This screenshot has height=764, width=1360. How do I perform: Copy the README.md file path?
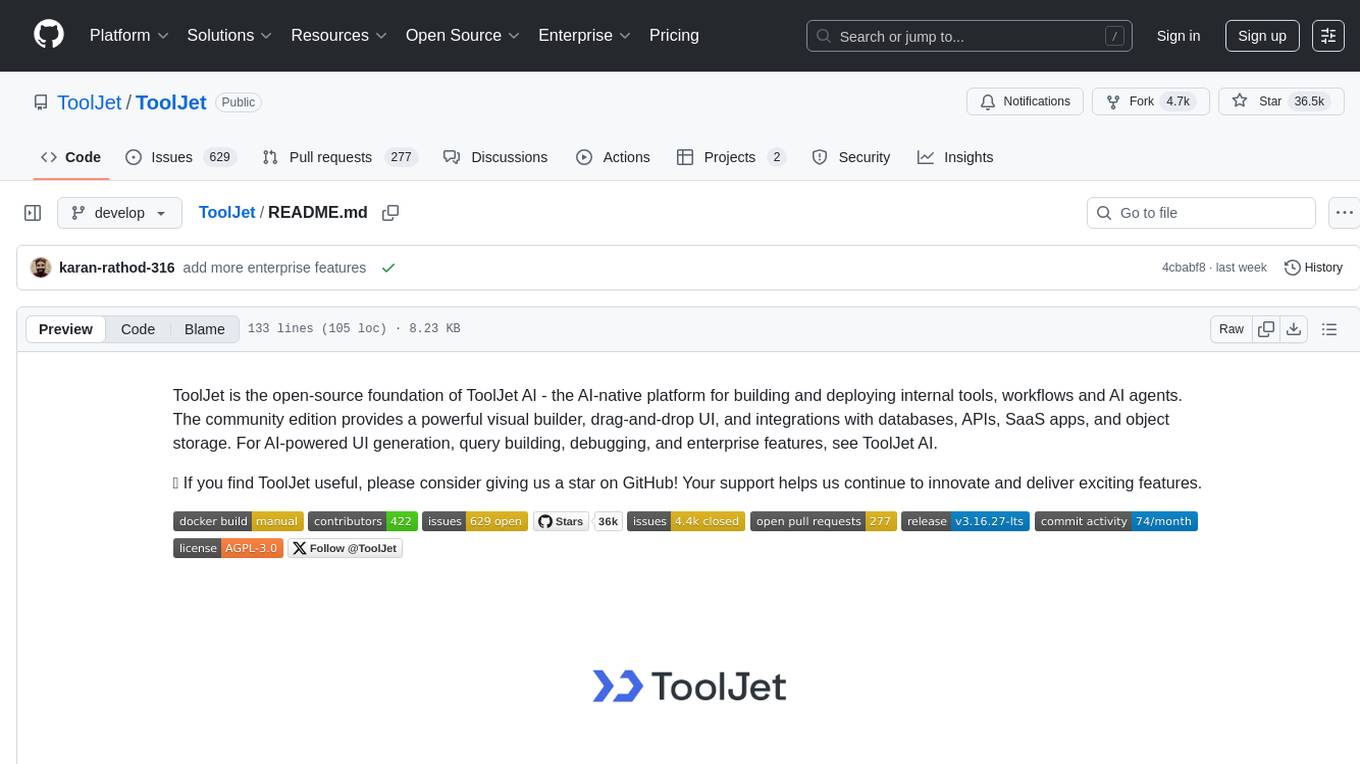(x=391, y=212)
